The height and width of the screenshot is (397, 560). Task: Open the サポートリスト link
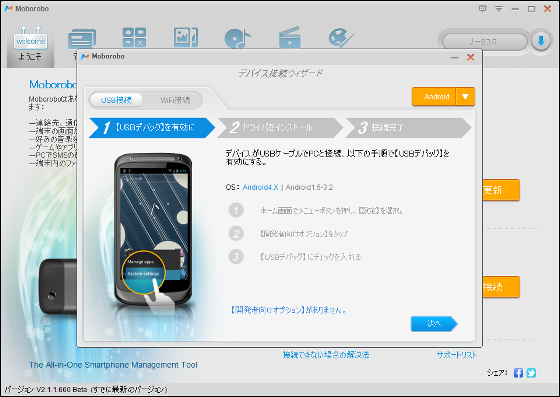(x=457, y=355)
